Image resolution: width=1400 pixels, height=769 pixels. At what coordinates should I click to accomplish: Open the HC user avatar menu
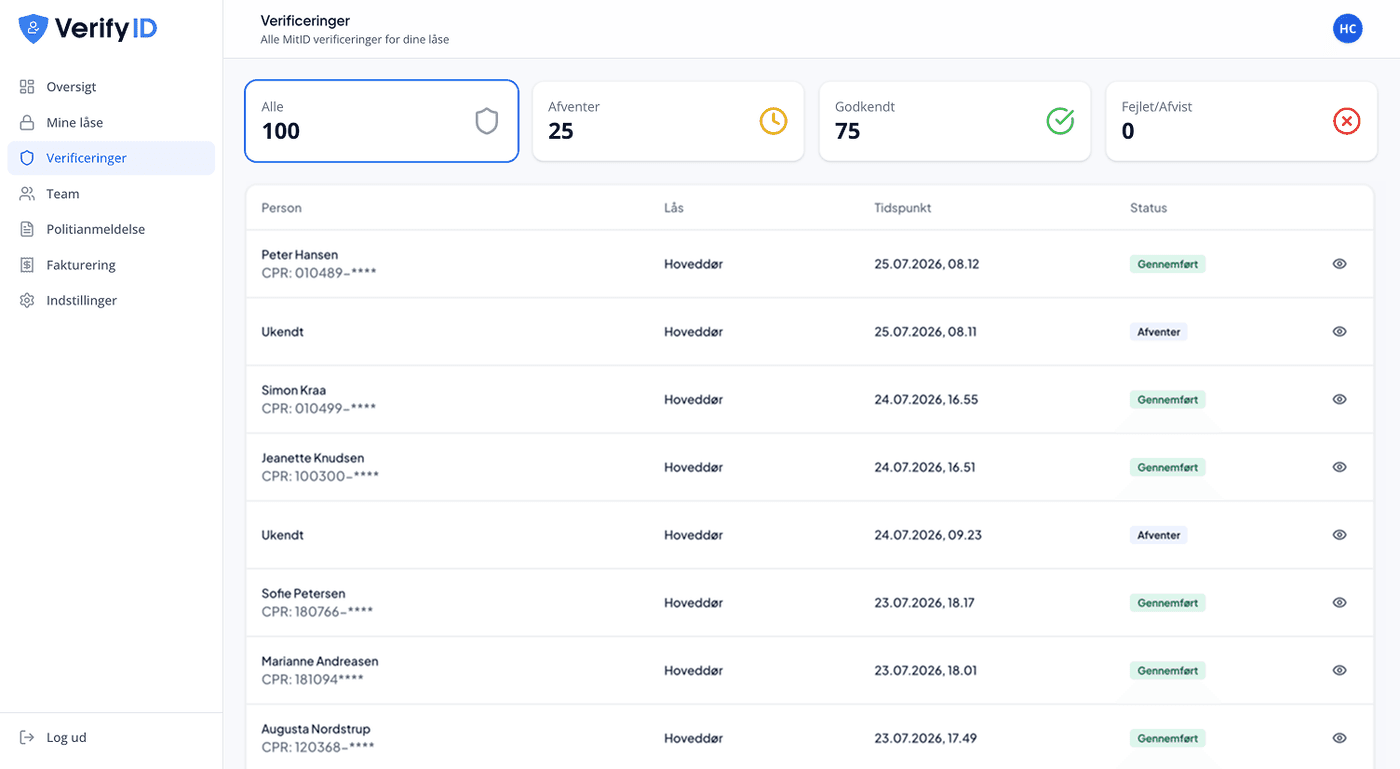point(1348,29)
